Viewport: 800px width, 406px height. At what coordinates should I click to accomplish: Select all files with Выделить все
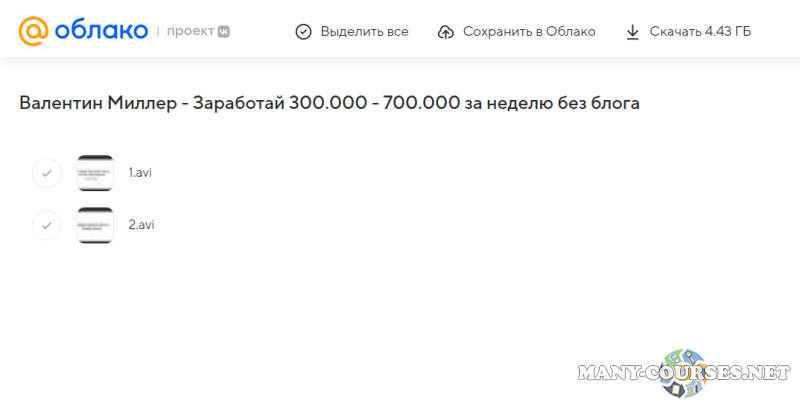tap(364, 32)
